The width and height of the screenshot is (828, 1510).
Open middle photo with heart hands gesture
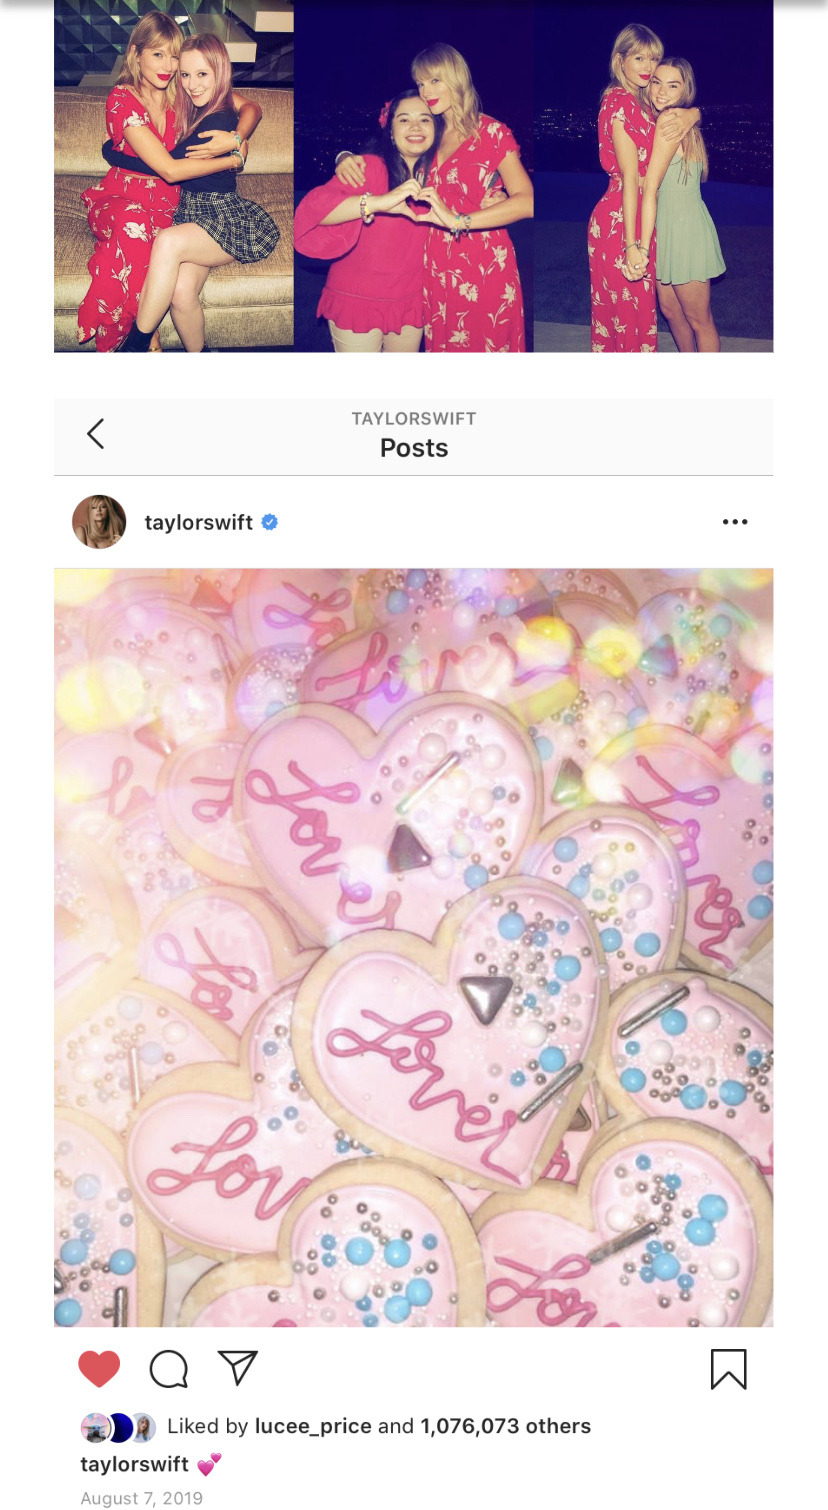point(413,175)
